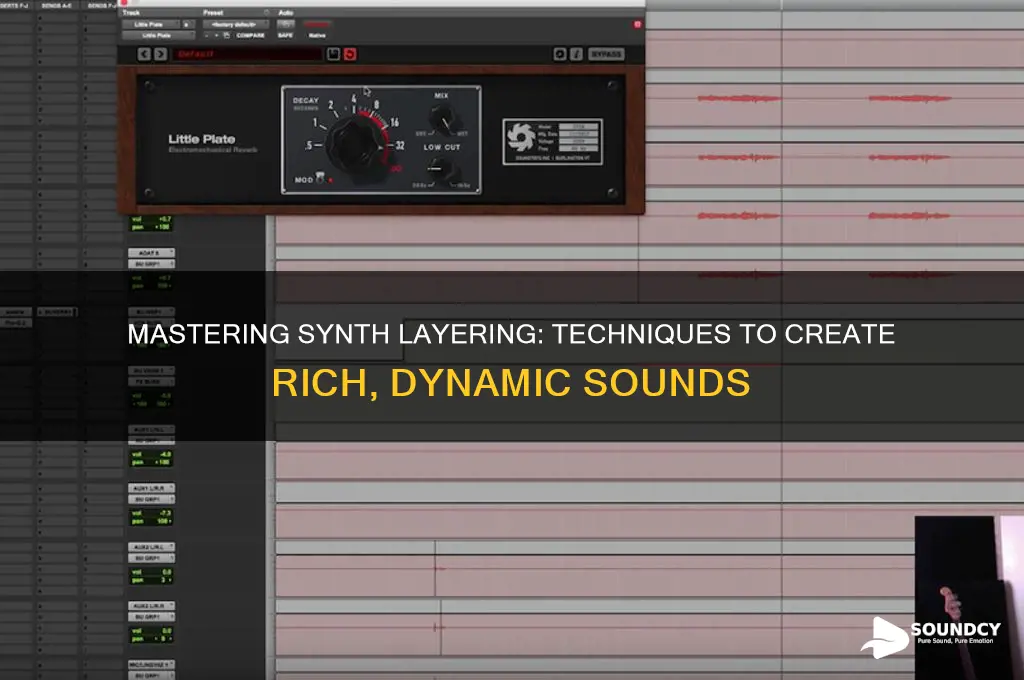Open the factory default preset dropdown
1024x680 pixels.
[235, 24]
